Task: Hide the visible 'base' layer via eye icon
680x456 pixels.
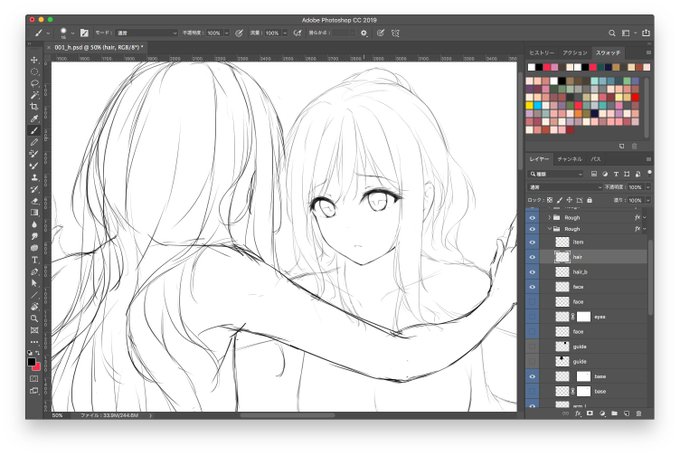Action: click(x=532, y=377)
